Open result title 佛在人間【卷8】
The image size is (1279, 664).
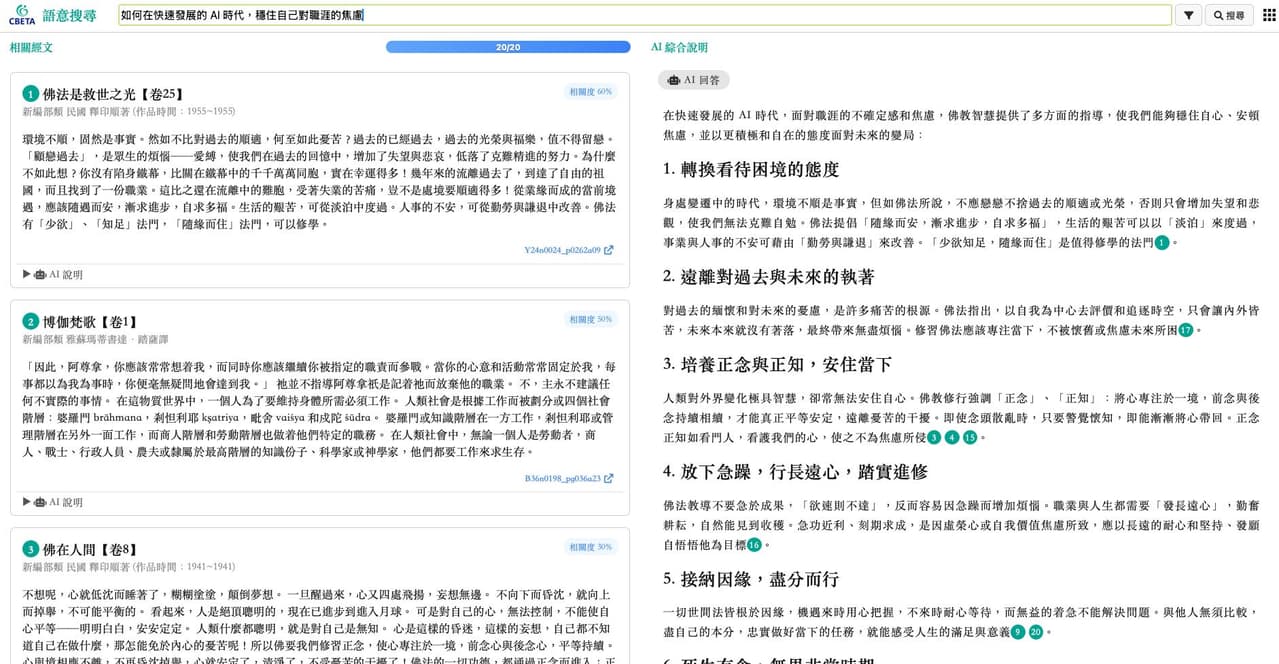click(x=90, y=549)
